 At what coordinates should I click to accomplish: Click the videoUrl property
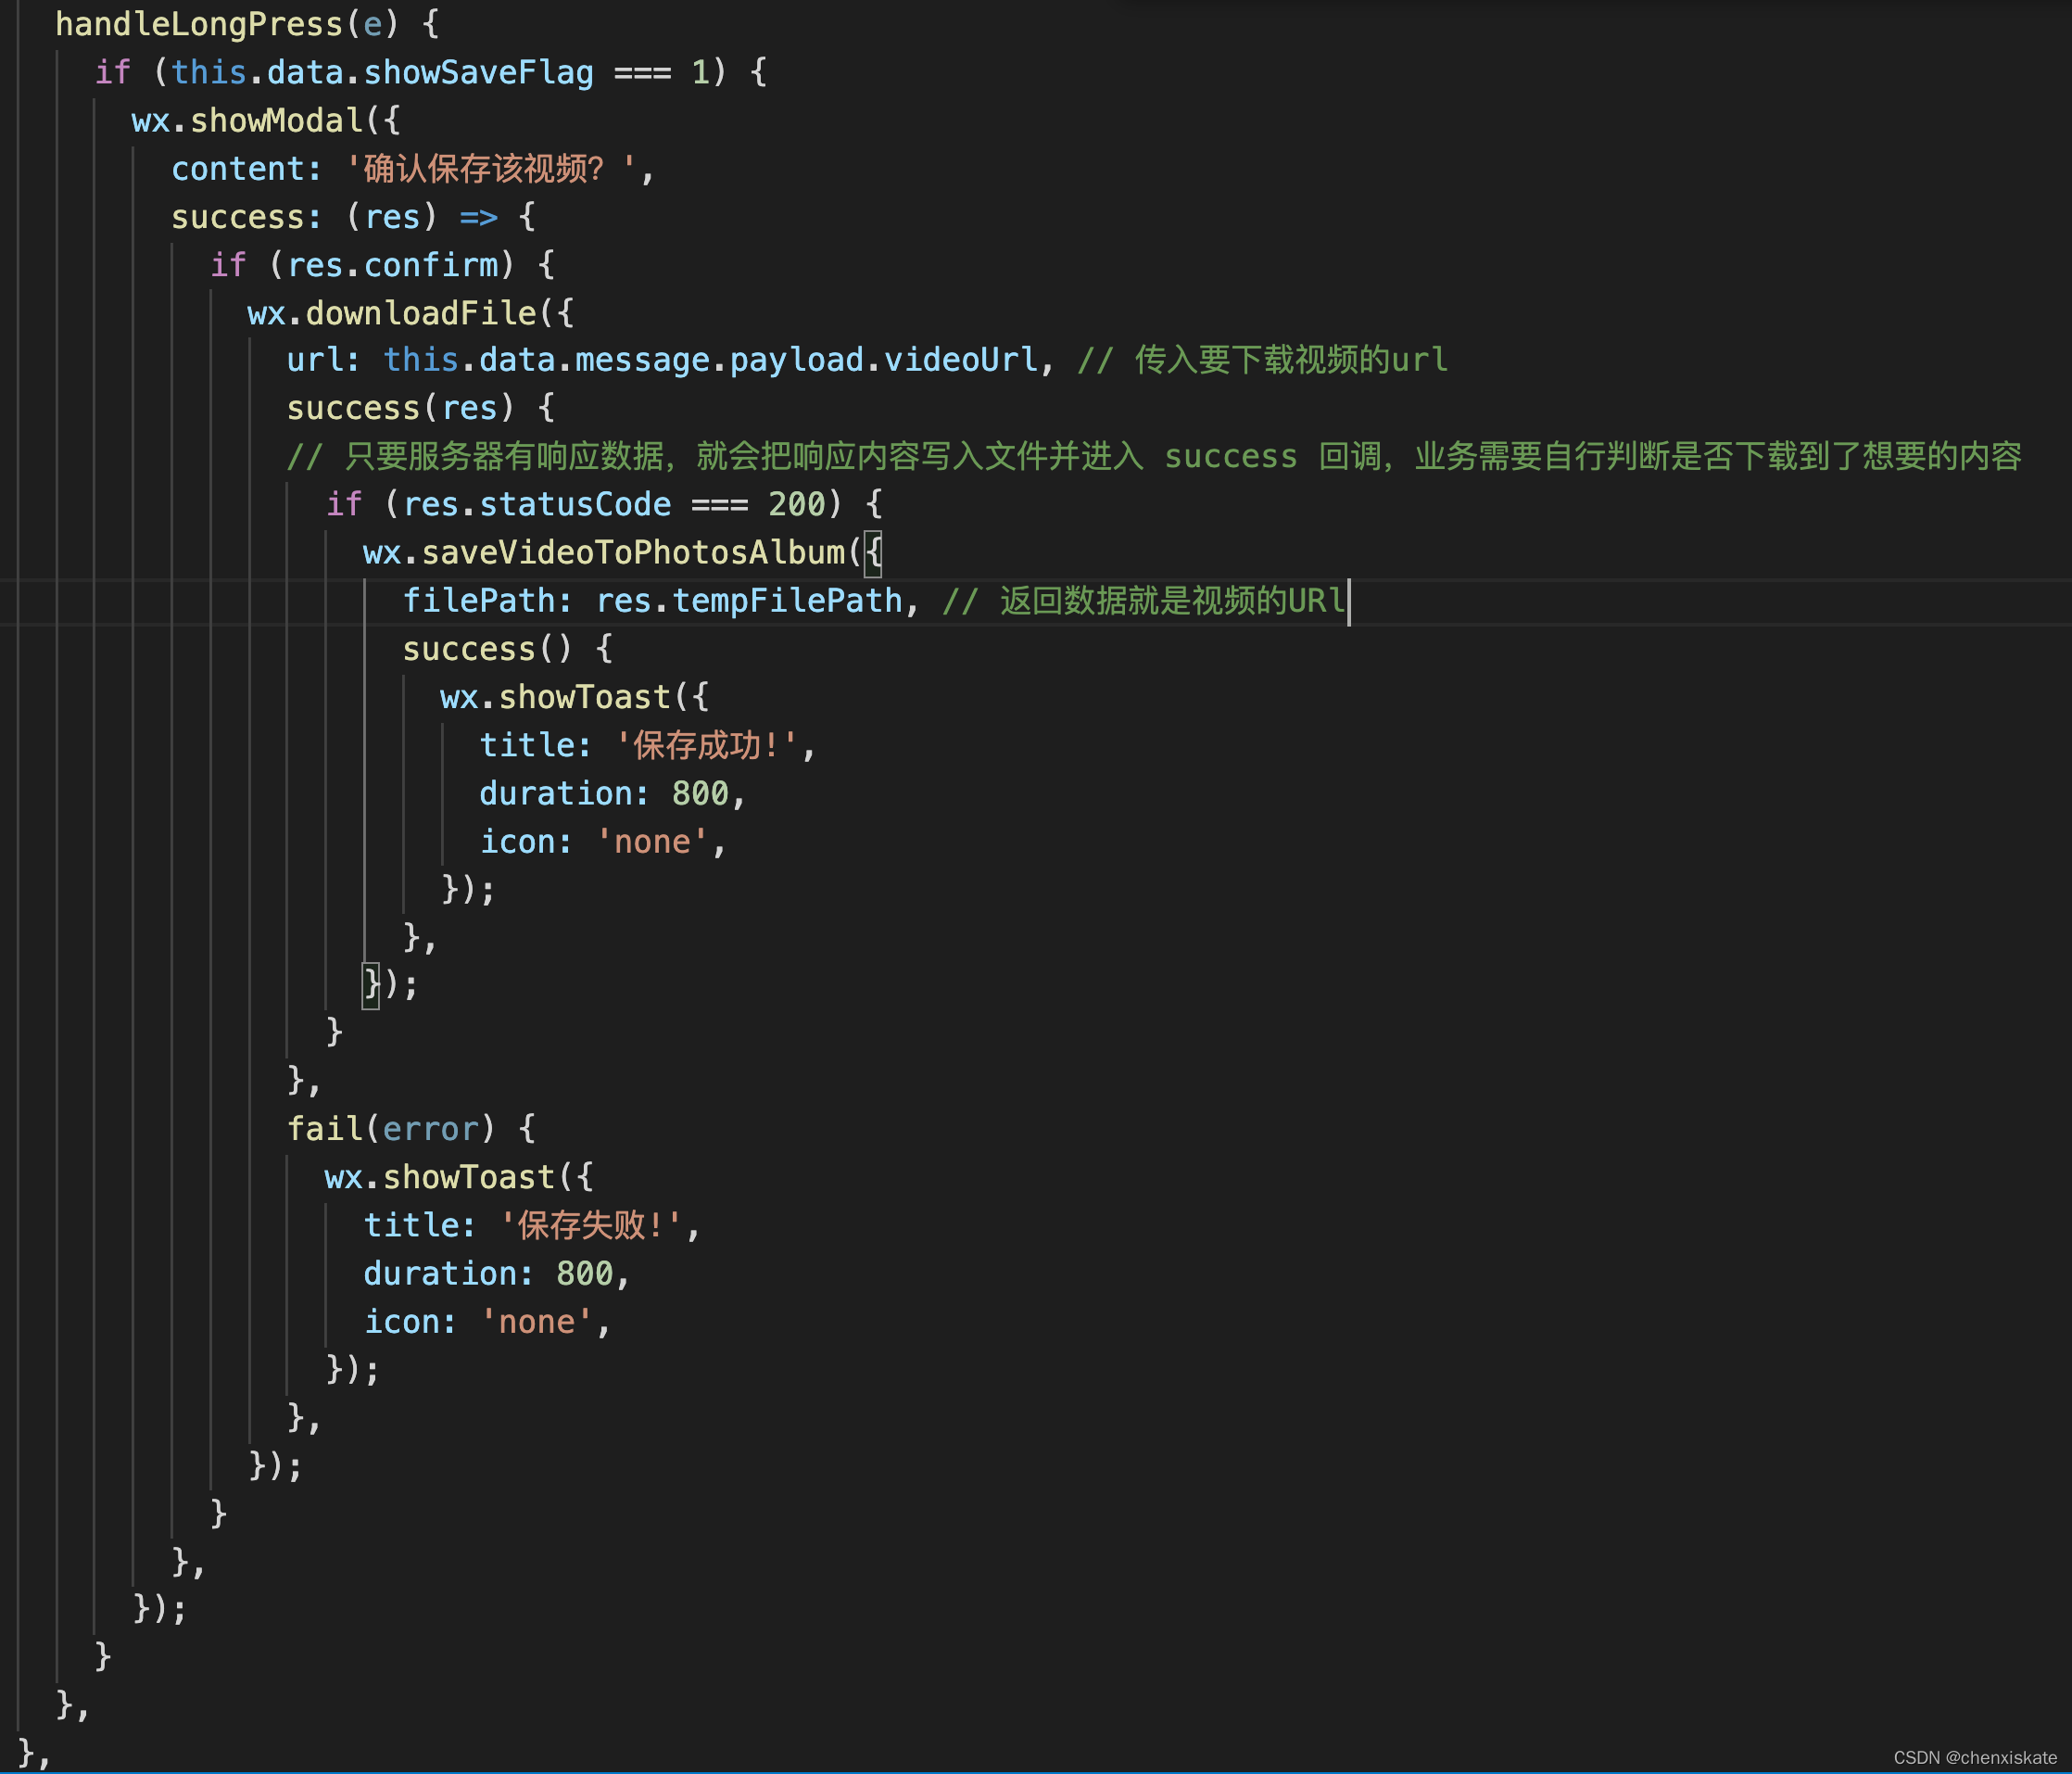coord(960,360)
